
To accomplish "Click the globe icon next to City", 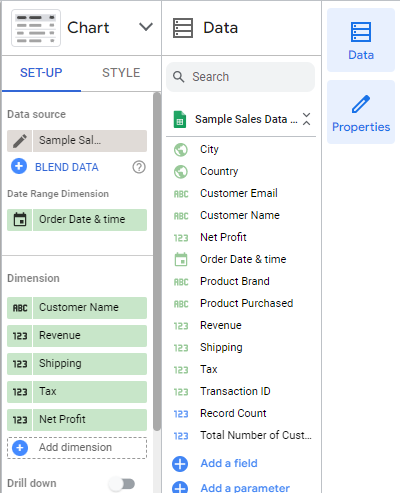I will (x=181, y=150).
